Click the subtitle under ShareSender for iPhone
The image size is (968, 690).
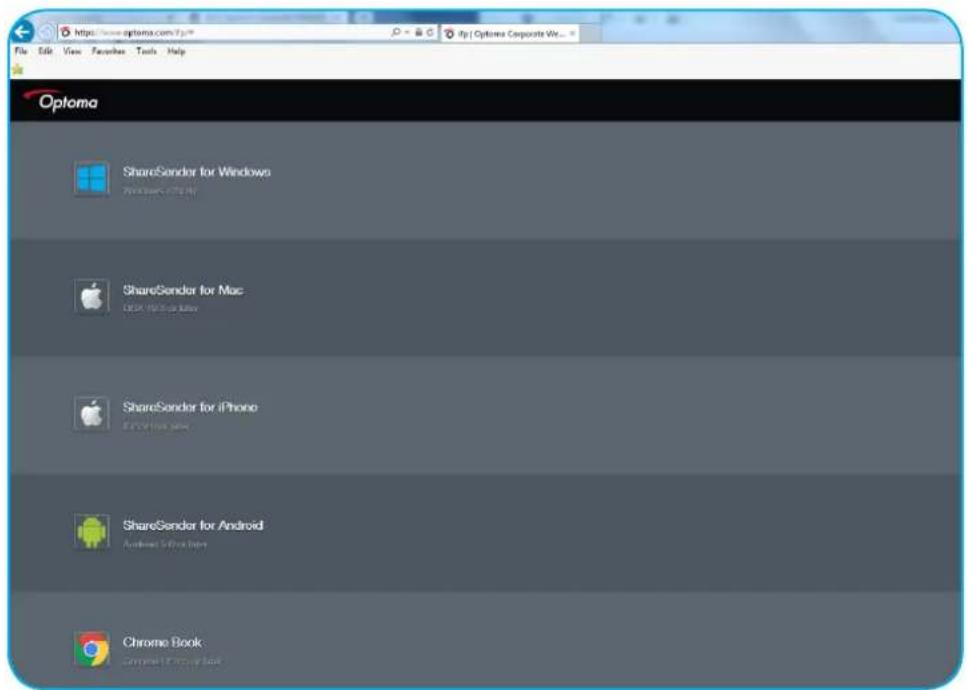coord(156,426)
